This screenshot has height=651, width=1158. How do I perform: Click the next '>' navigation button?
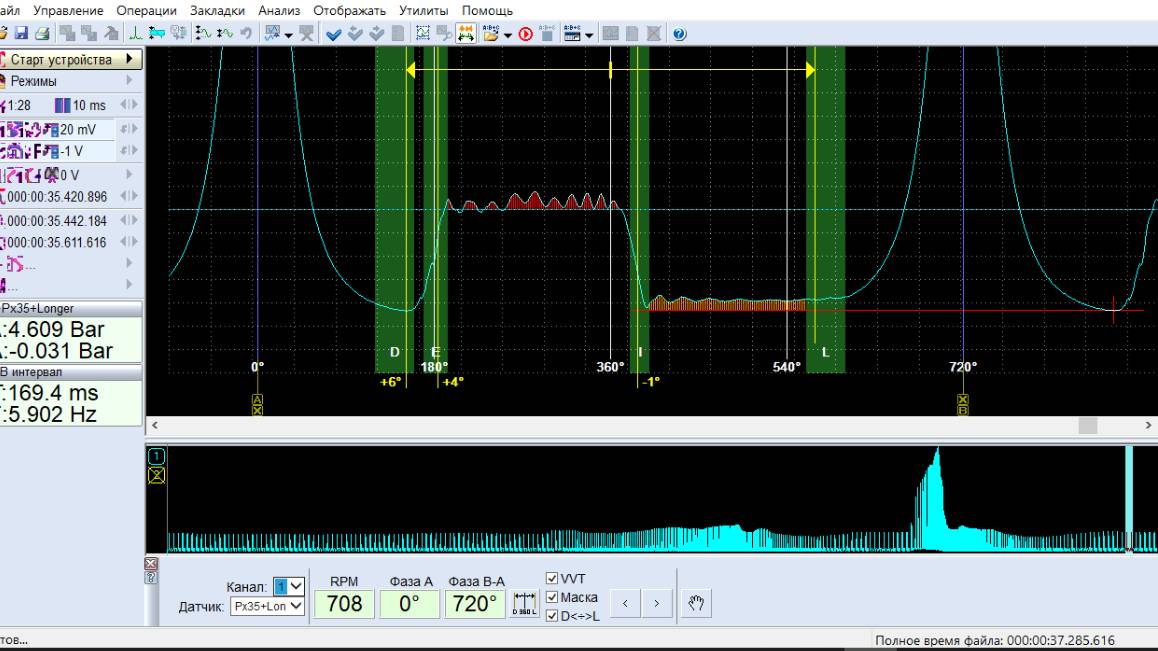pos(656,603)
